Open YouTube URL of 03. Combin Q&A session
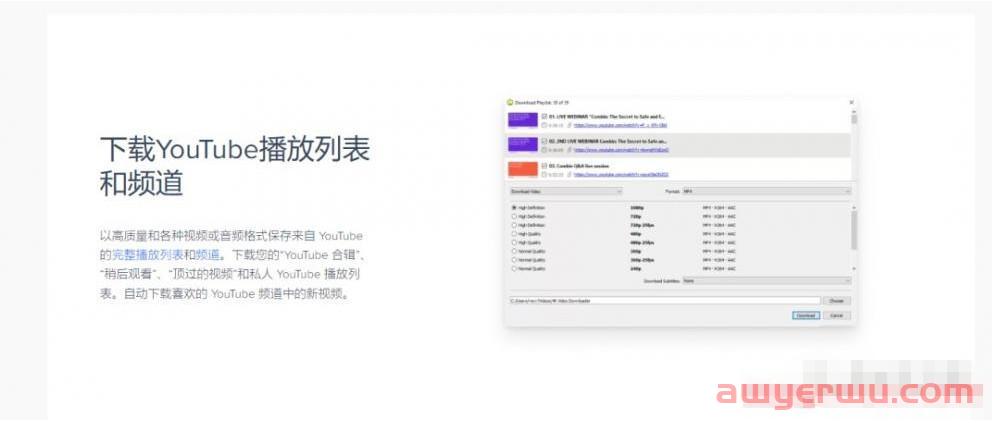 point(621,174)
